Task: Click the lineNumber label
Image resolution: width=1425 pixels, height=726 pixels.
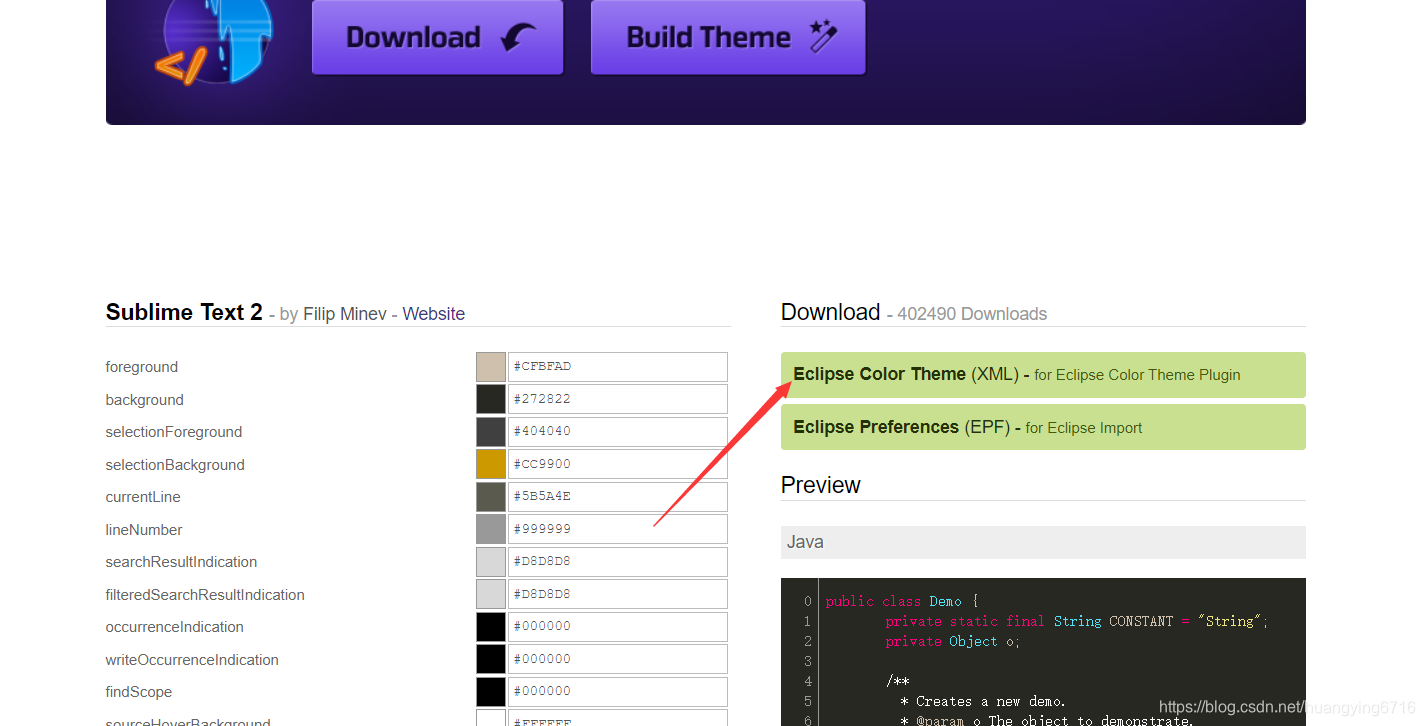Action: coord(144,530)
